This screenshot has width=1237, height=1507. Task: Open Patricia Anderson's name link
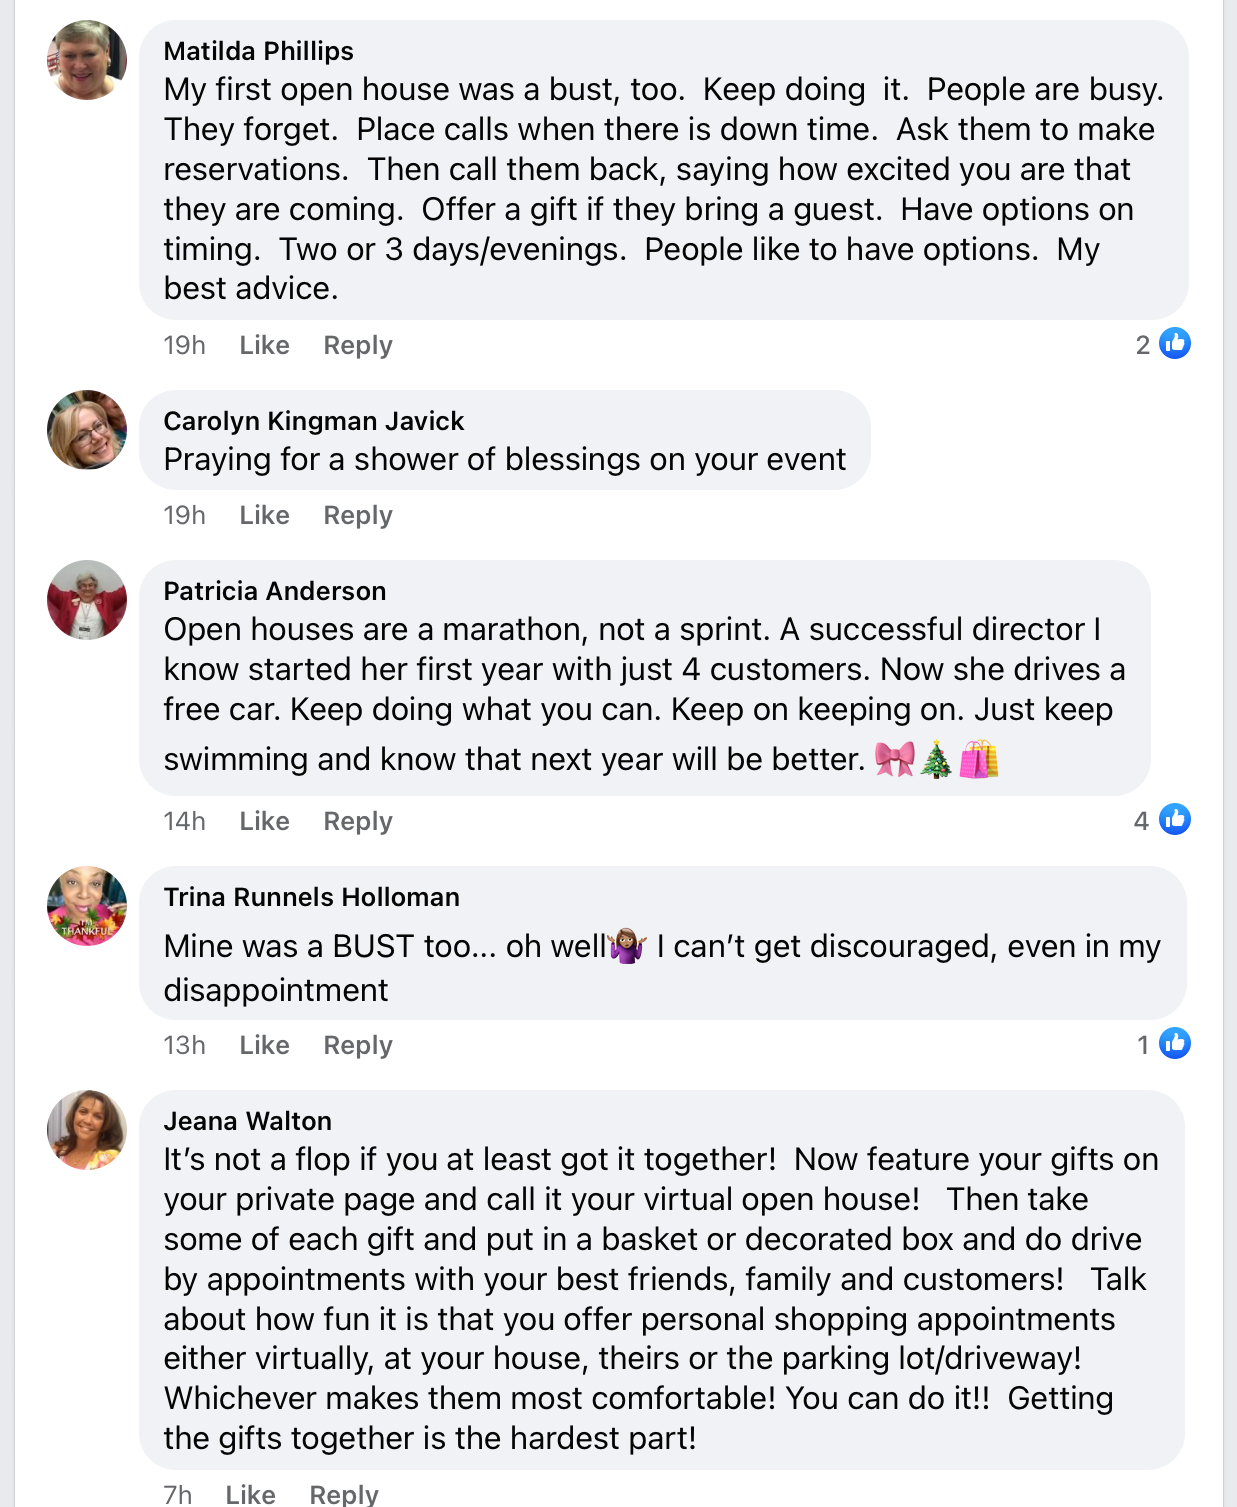tap(275, 591)
